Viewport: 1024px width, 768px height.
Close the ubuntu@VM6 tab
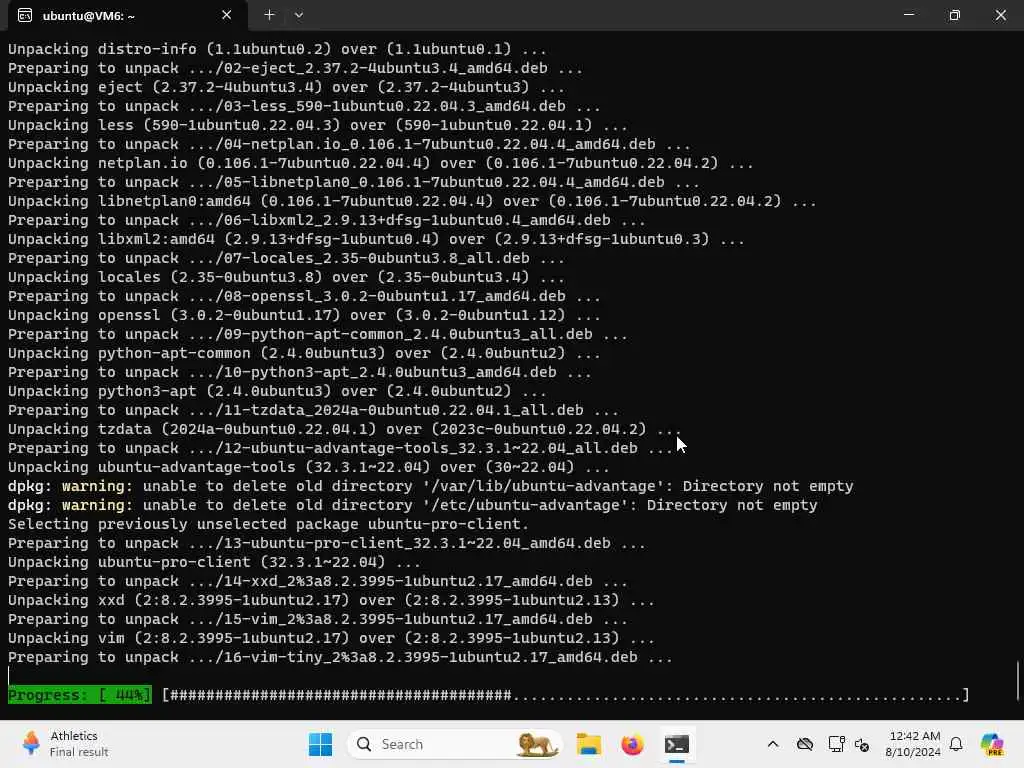click(226, 15)
